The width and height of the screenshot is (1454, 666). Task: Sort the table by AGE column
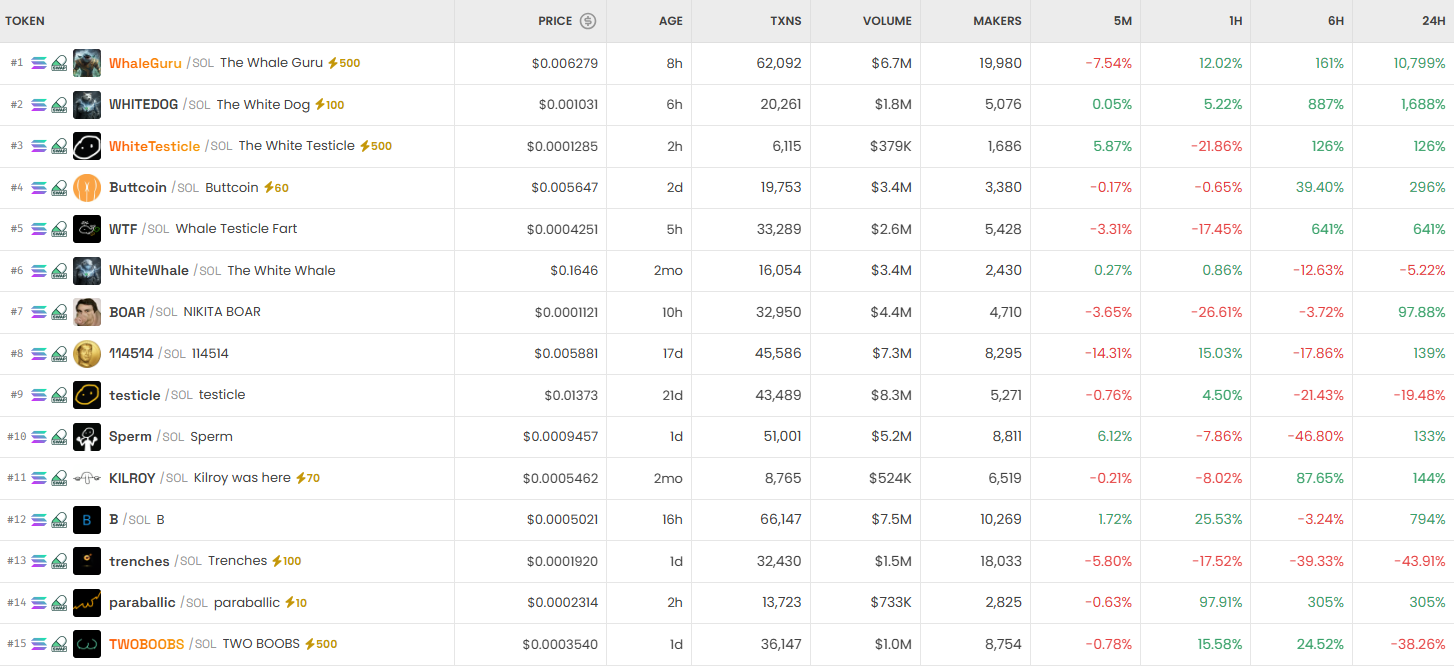[670, 21]
